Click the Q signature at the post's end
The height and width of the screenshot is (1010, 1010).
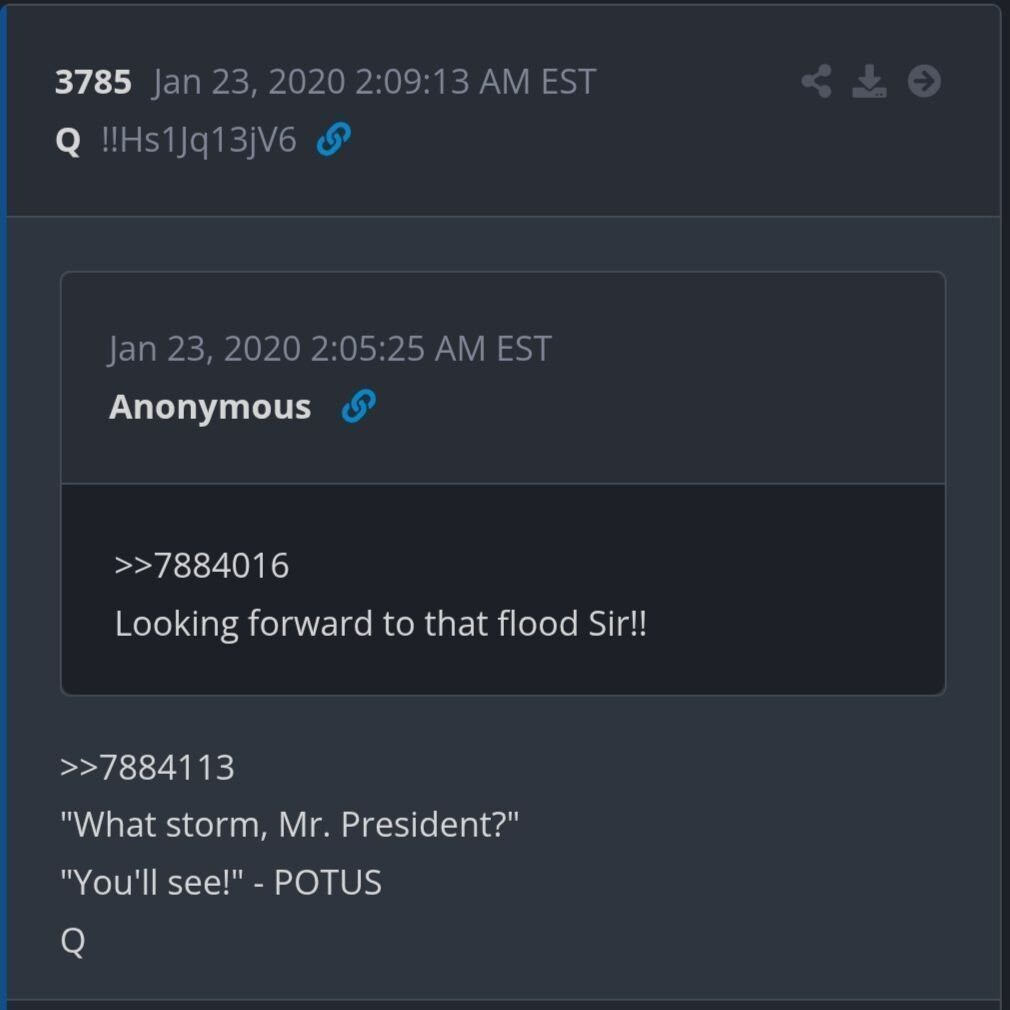point(73,941)
